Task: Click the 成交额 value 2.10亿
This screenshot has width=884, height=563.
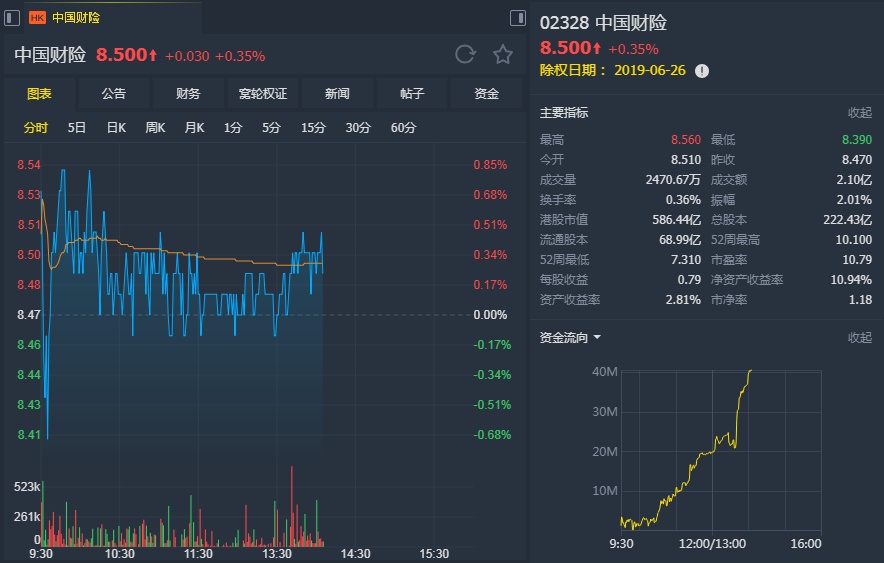Action: click(854, 180)
